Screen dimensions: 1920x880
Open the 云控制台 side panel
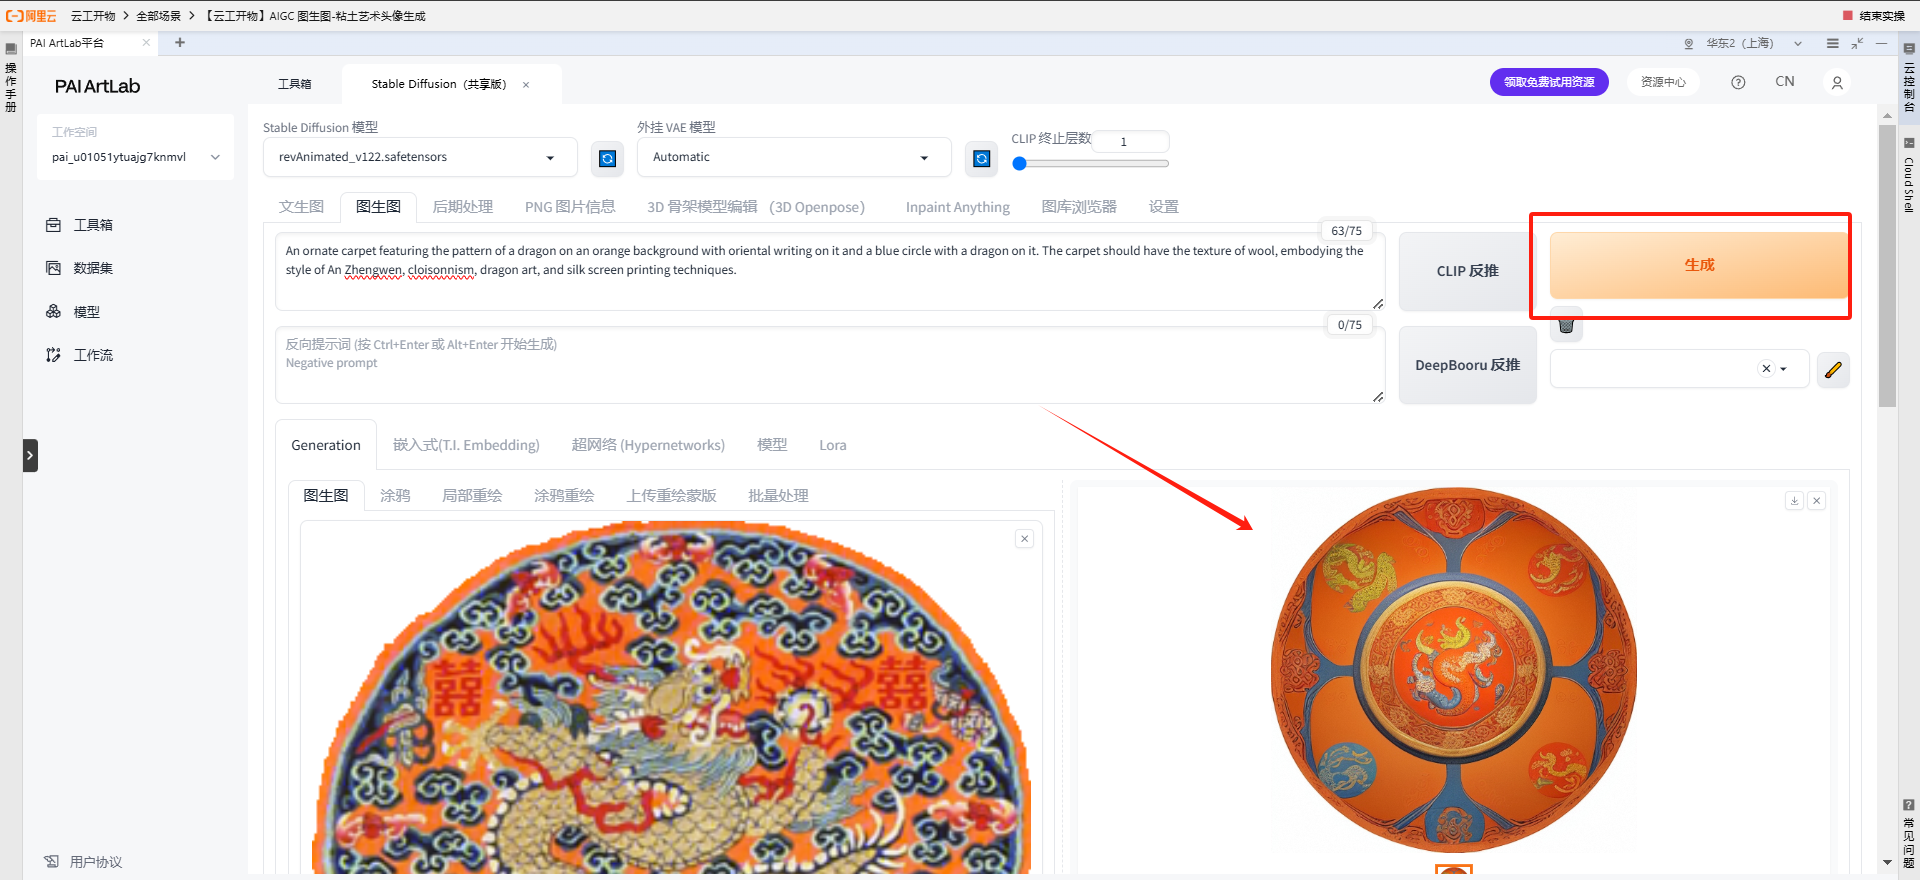[x=1909, y=78]
